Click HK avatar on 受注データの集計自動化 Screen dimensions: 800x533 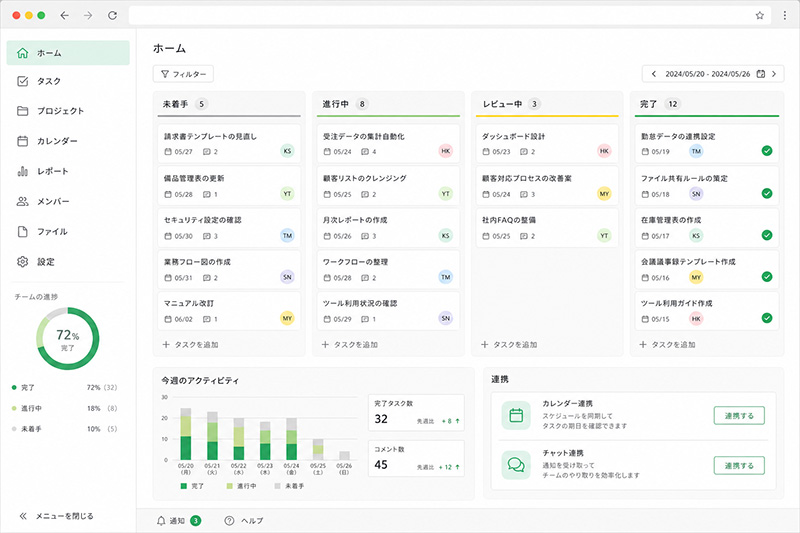(446, 151)
